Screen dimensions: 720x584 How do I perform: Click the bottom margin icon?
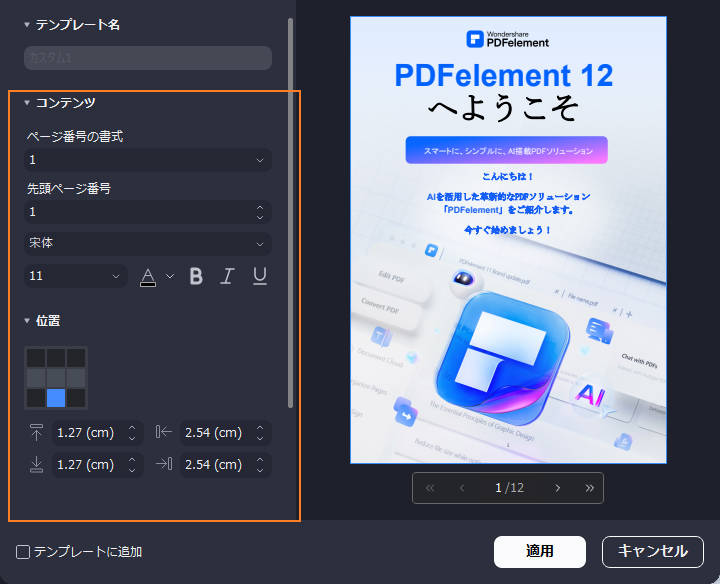36,465
